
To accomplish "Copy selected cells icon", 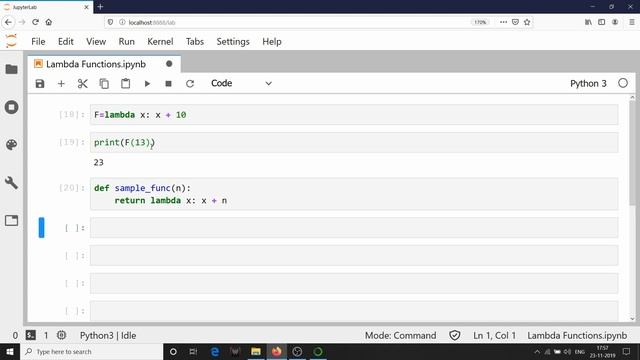I will 104,84.
